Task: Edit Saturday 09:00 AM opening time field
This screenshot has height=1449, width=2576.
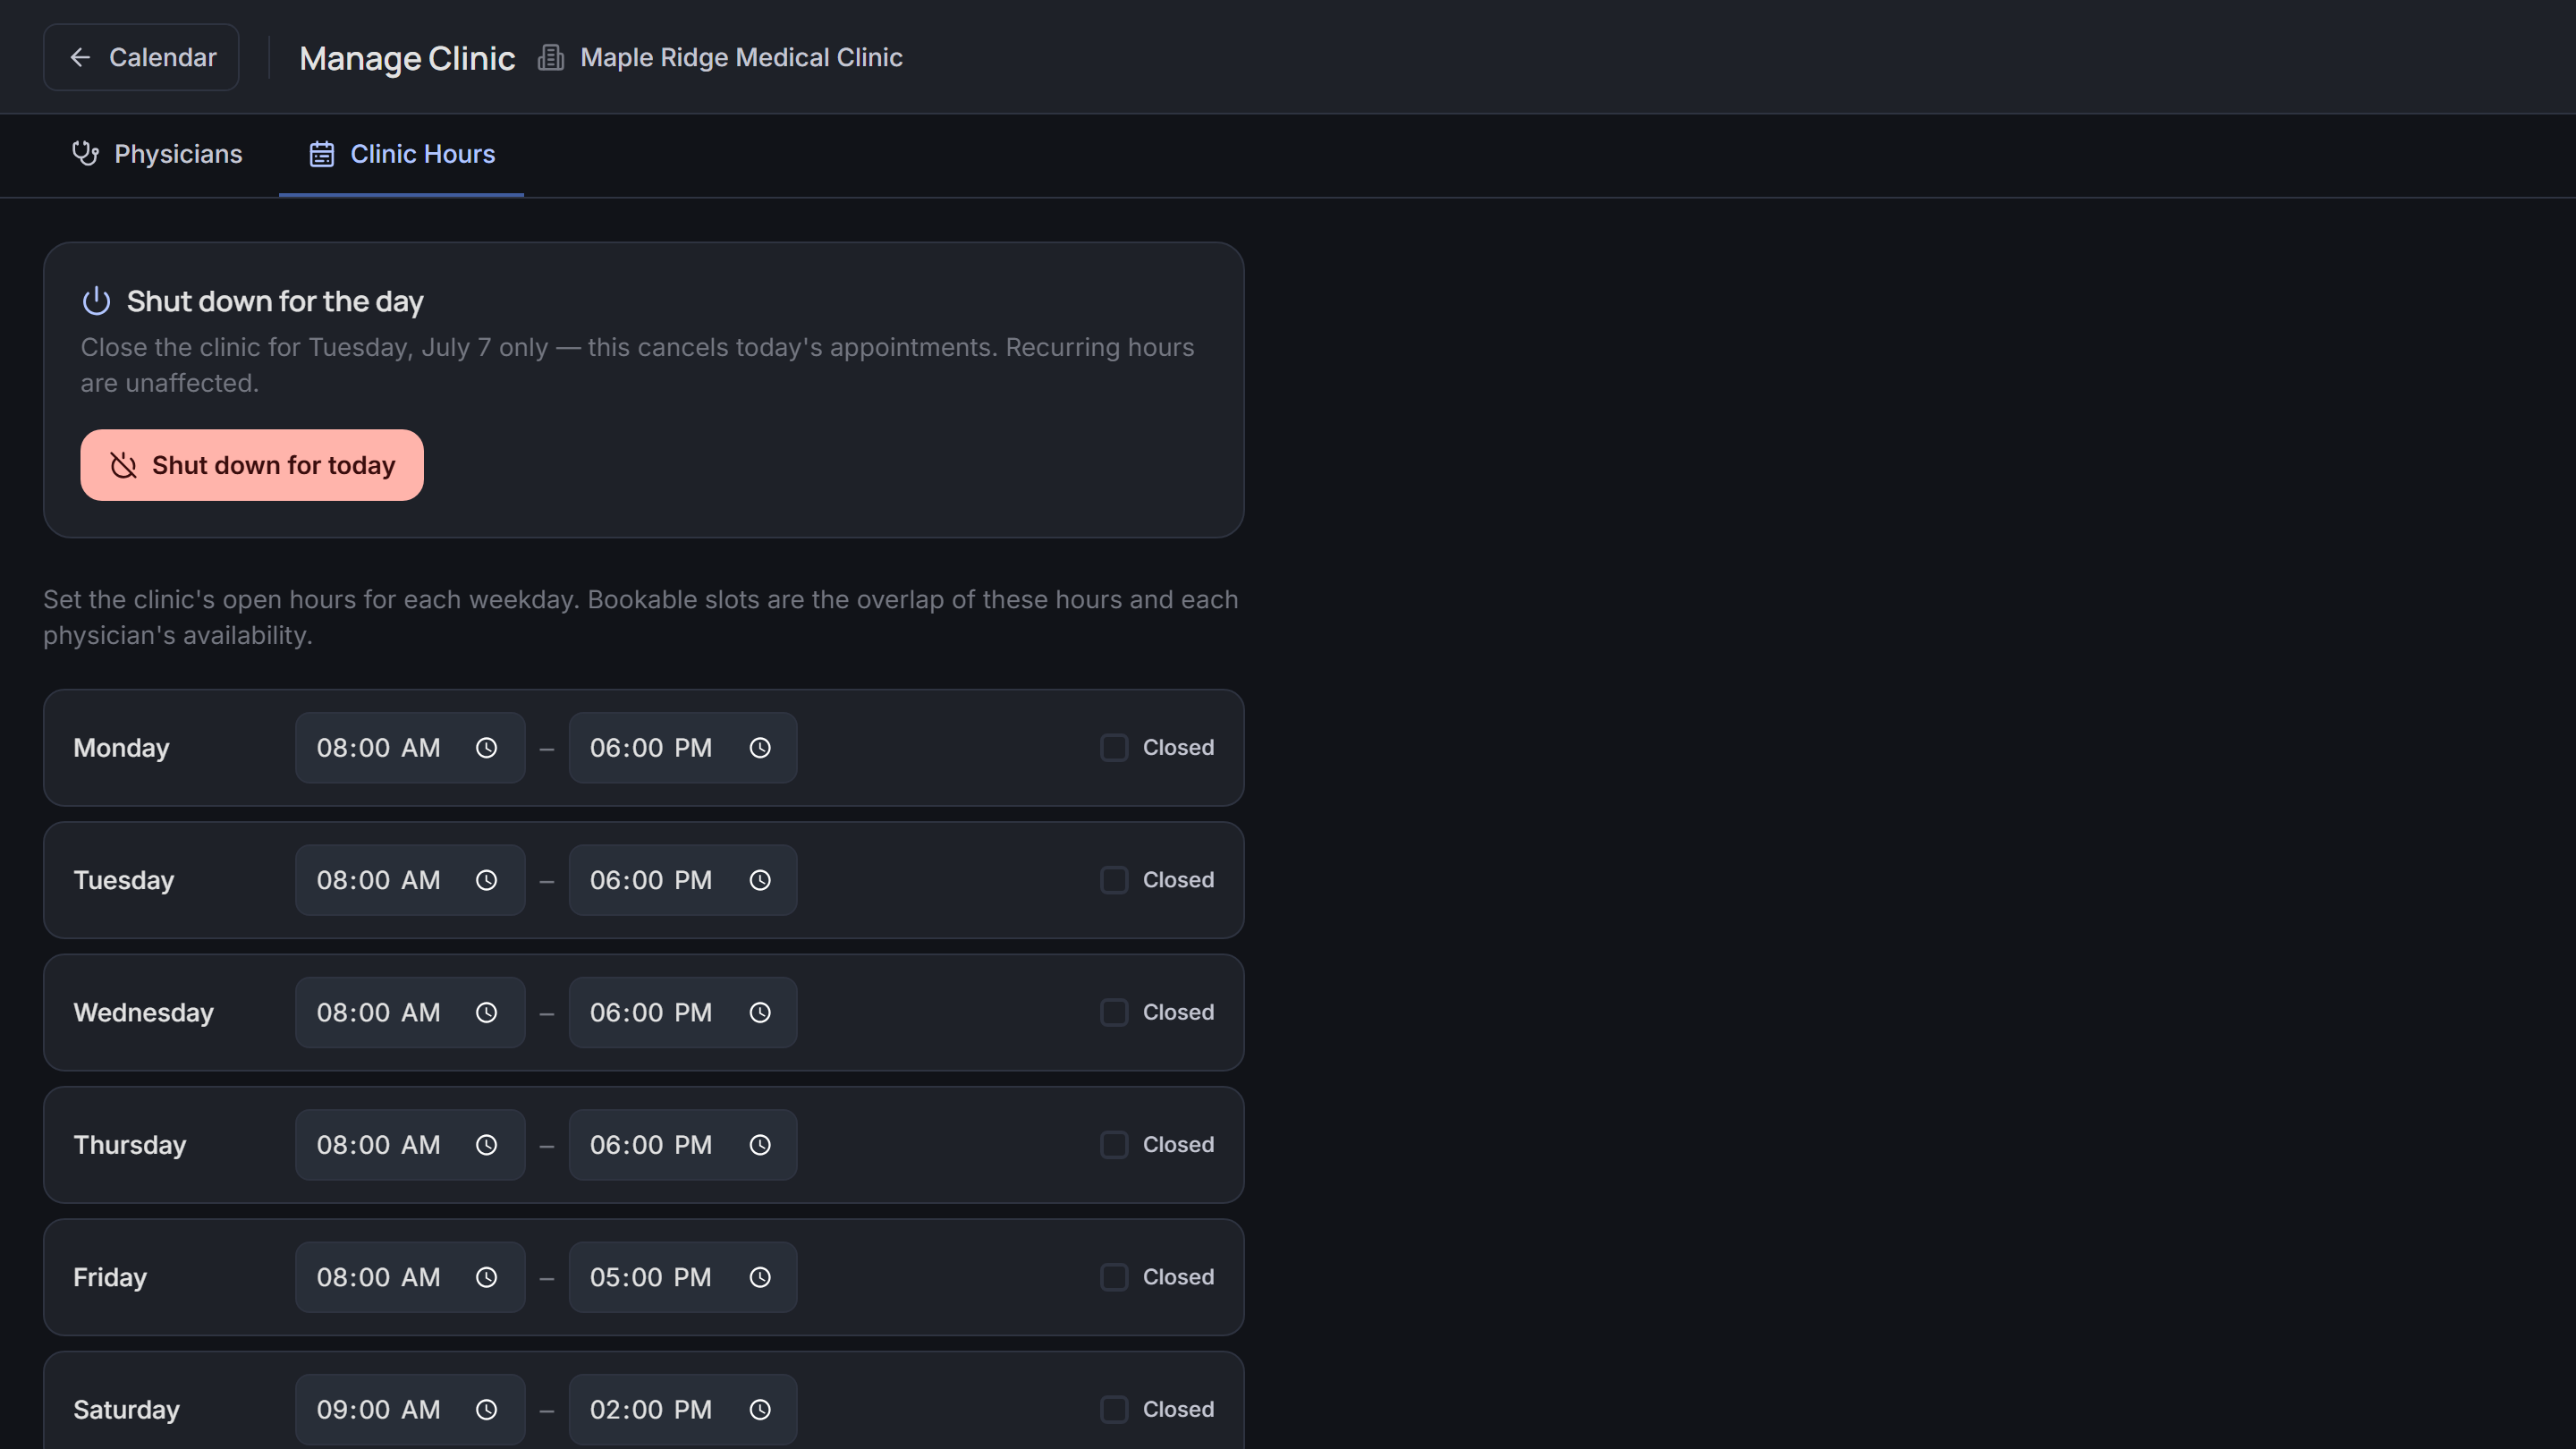Action: click(410, 1410)
